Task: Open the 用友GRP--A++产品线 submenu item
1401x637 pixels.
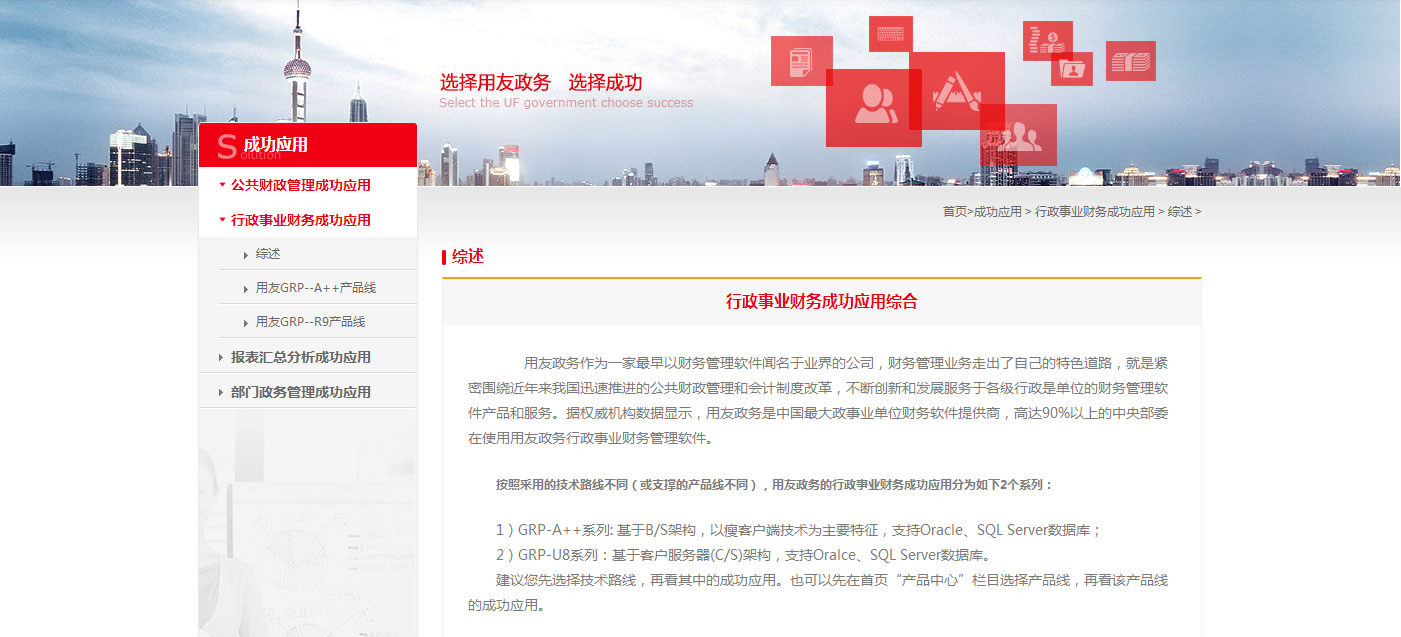Action: (315, 288)
